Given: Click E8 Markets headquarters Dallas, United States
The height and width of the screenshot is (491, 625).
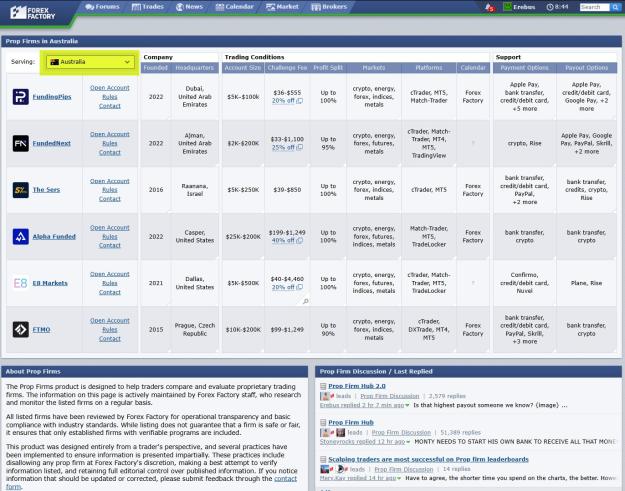Looking at the screenshot, I should (x=195, y=283).
